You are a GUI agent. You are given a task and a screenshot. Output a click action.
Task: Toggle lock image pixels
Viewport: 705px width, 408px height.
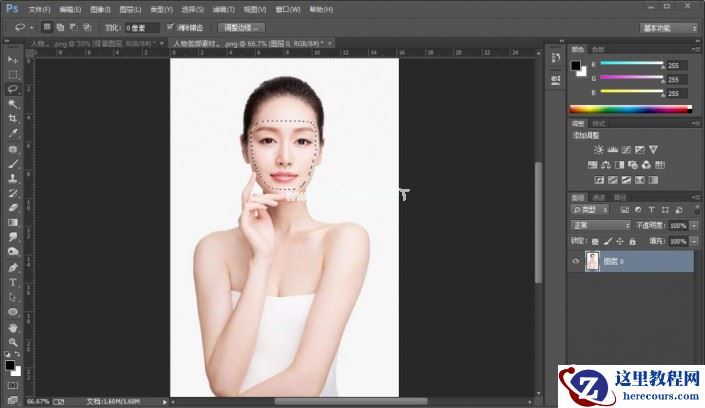coord(607,242)
